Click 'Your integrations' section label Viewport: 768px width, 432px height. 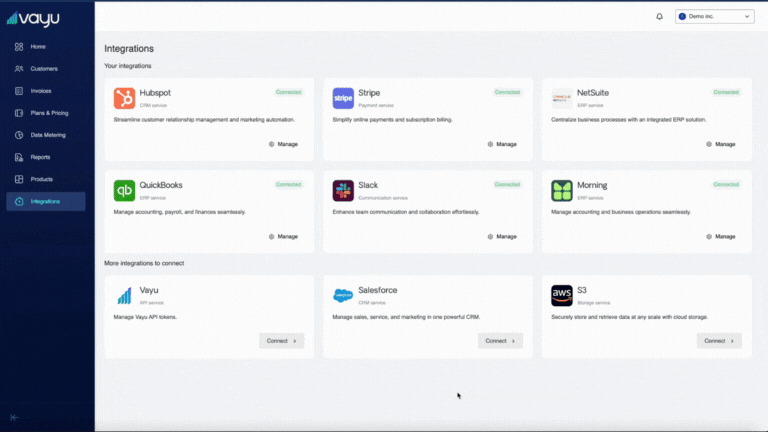pos(128,66)
